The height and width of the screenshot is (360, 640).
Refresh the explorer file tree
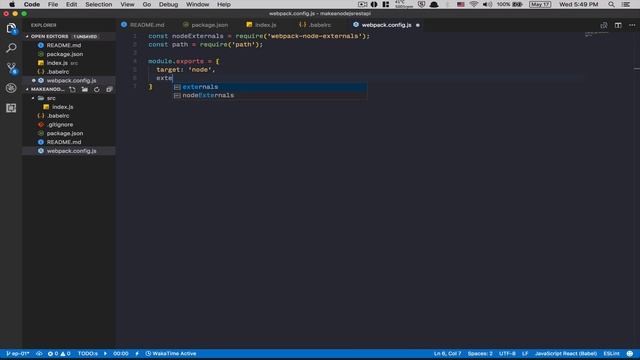click(x=97, y=89)
